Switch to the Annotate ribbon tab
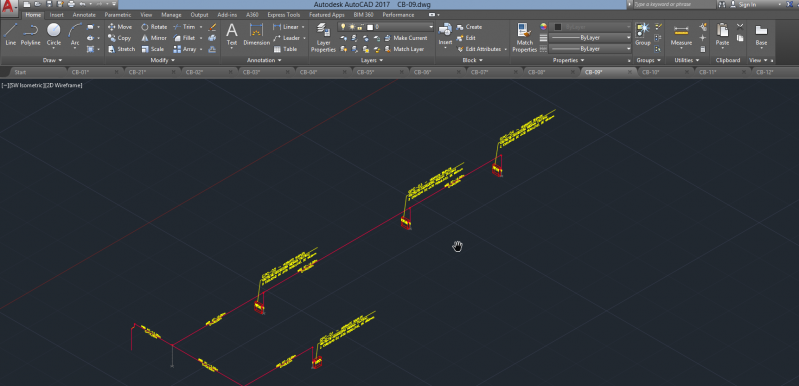The height and width of the screenshot is (386, 799). click(84, 15)
